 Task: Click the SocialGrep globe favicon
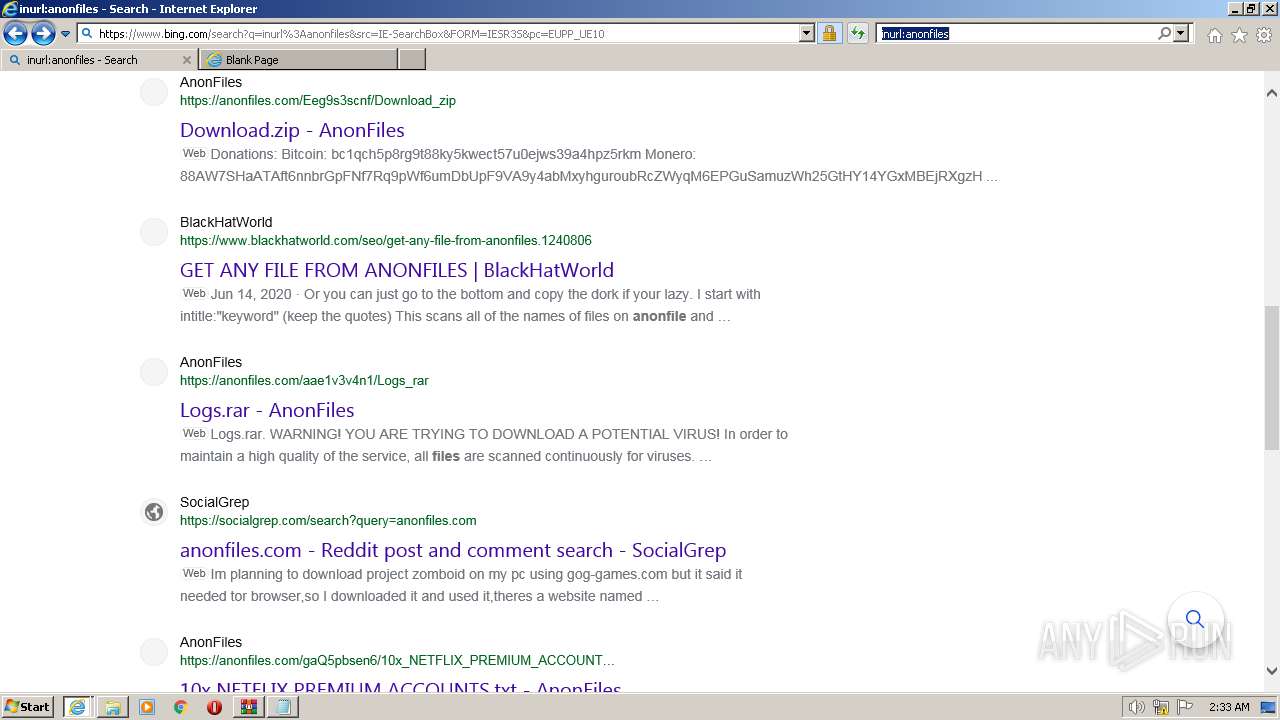[x=154, y=512]
